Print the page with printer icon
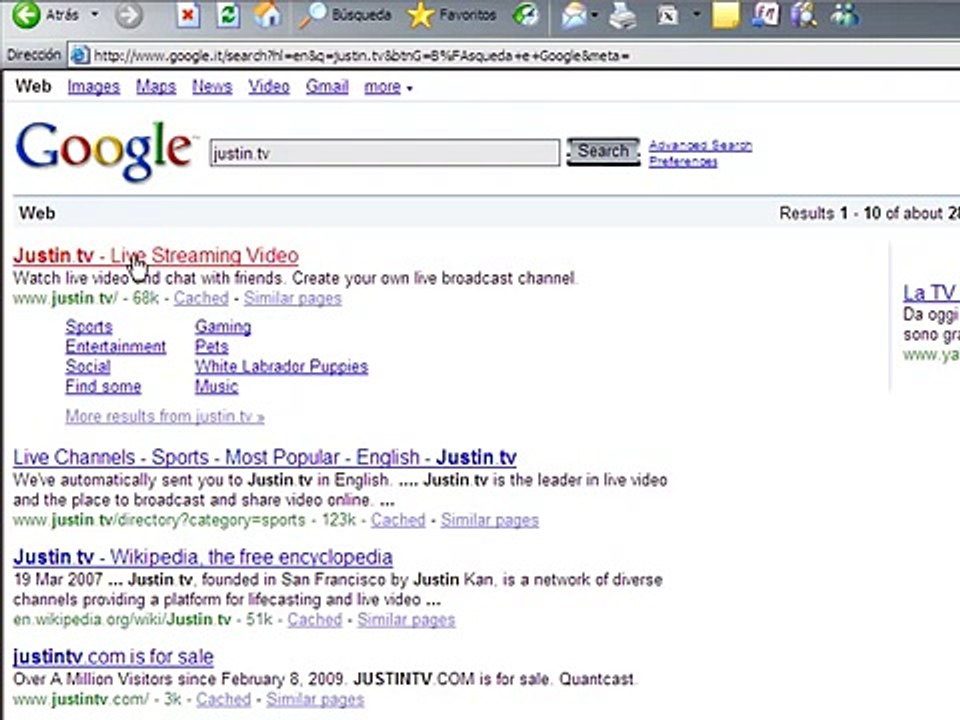Image resolution: width=960 pixels, height=720 pixels. [623, 15]
